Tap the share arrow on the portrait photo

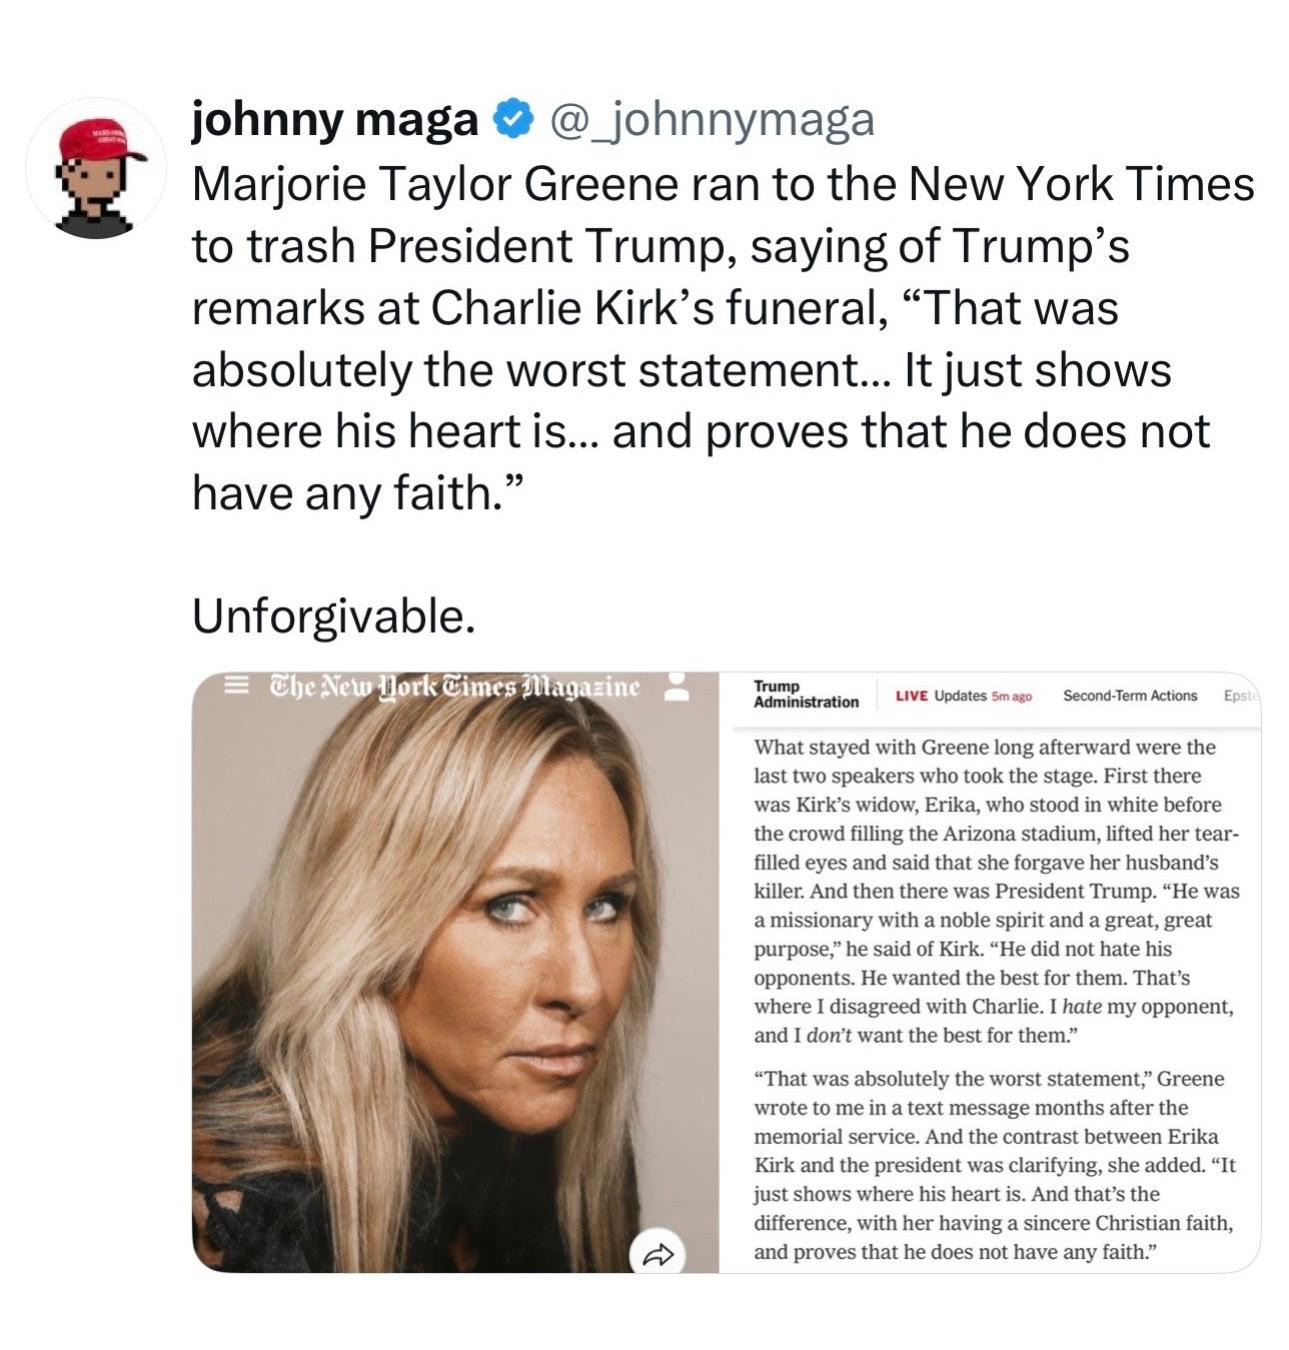(658, 1252)
